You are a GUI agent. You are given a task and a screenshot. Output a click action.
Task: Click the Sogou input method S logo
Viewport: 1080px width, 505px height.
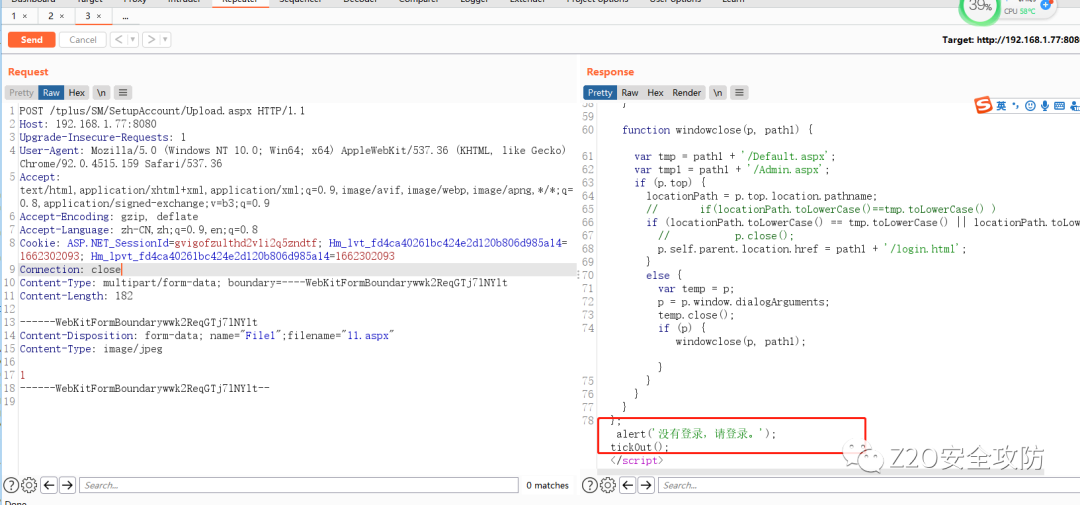click(x=982, y=105)
